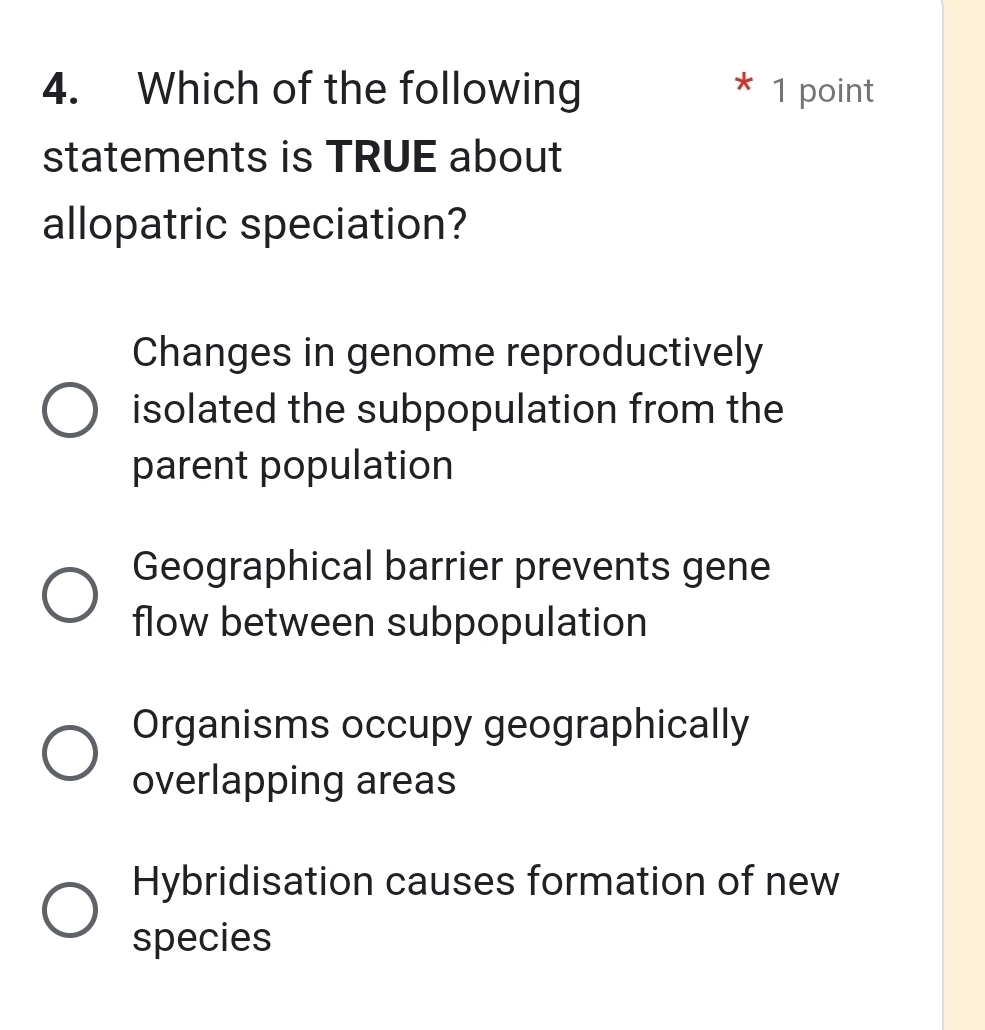Click the word 'species' in the last option
Screen dimensions: 985x1030
[200, 937]
